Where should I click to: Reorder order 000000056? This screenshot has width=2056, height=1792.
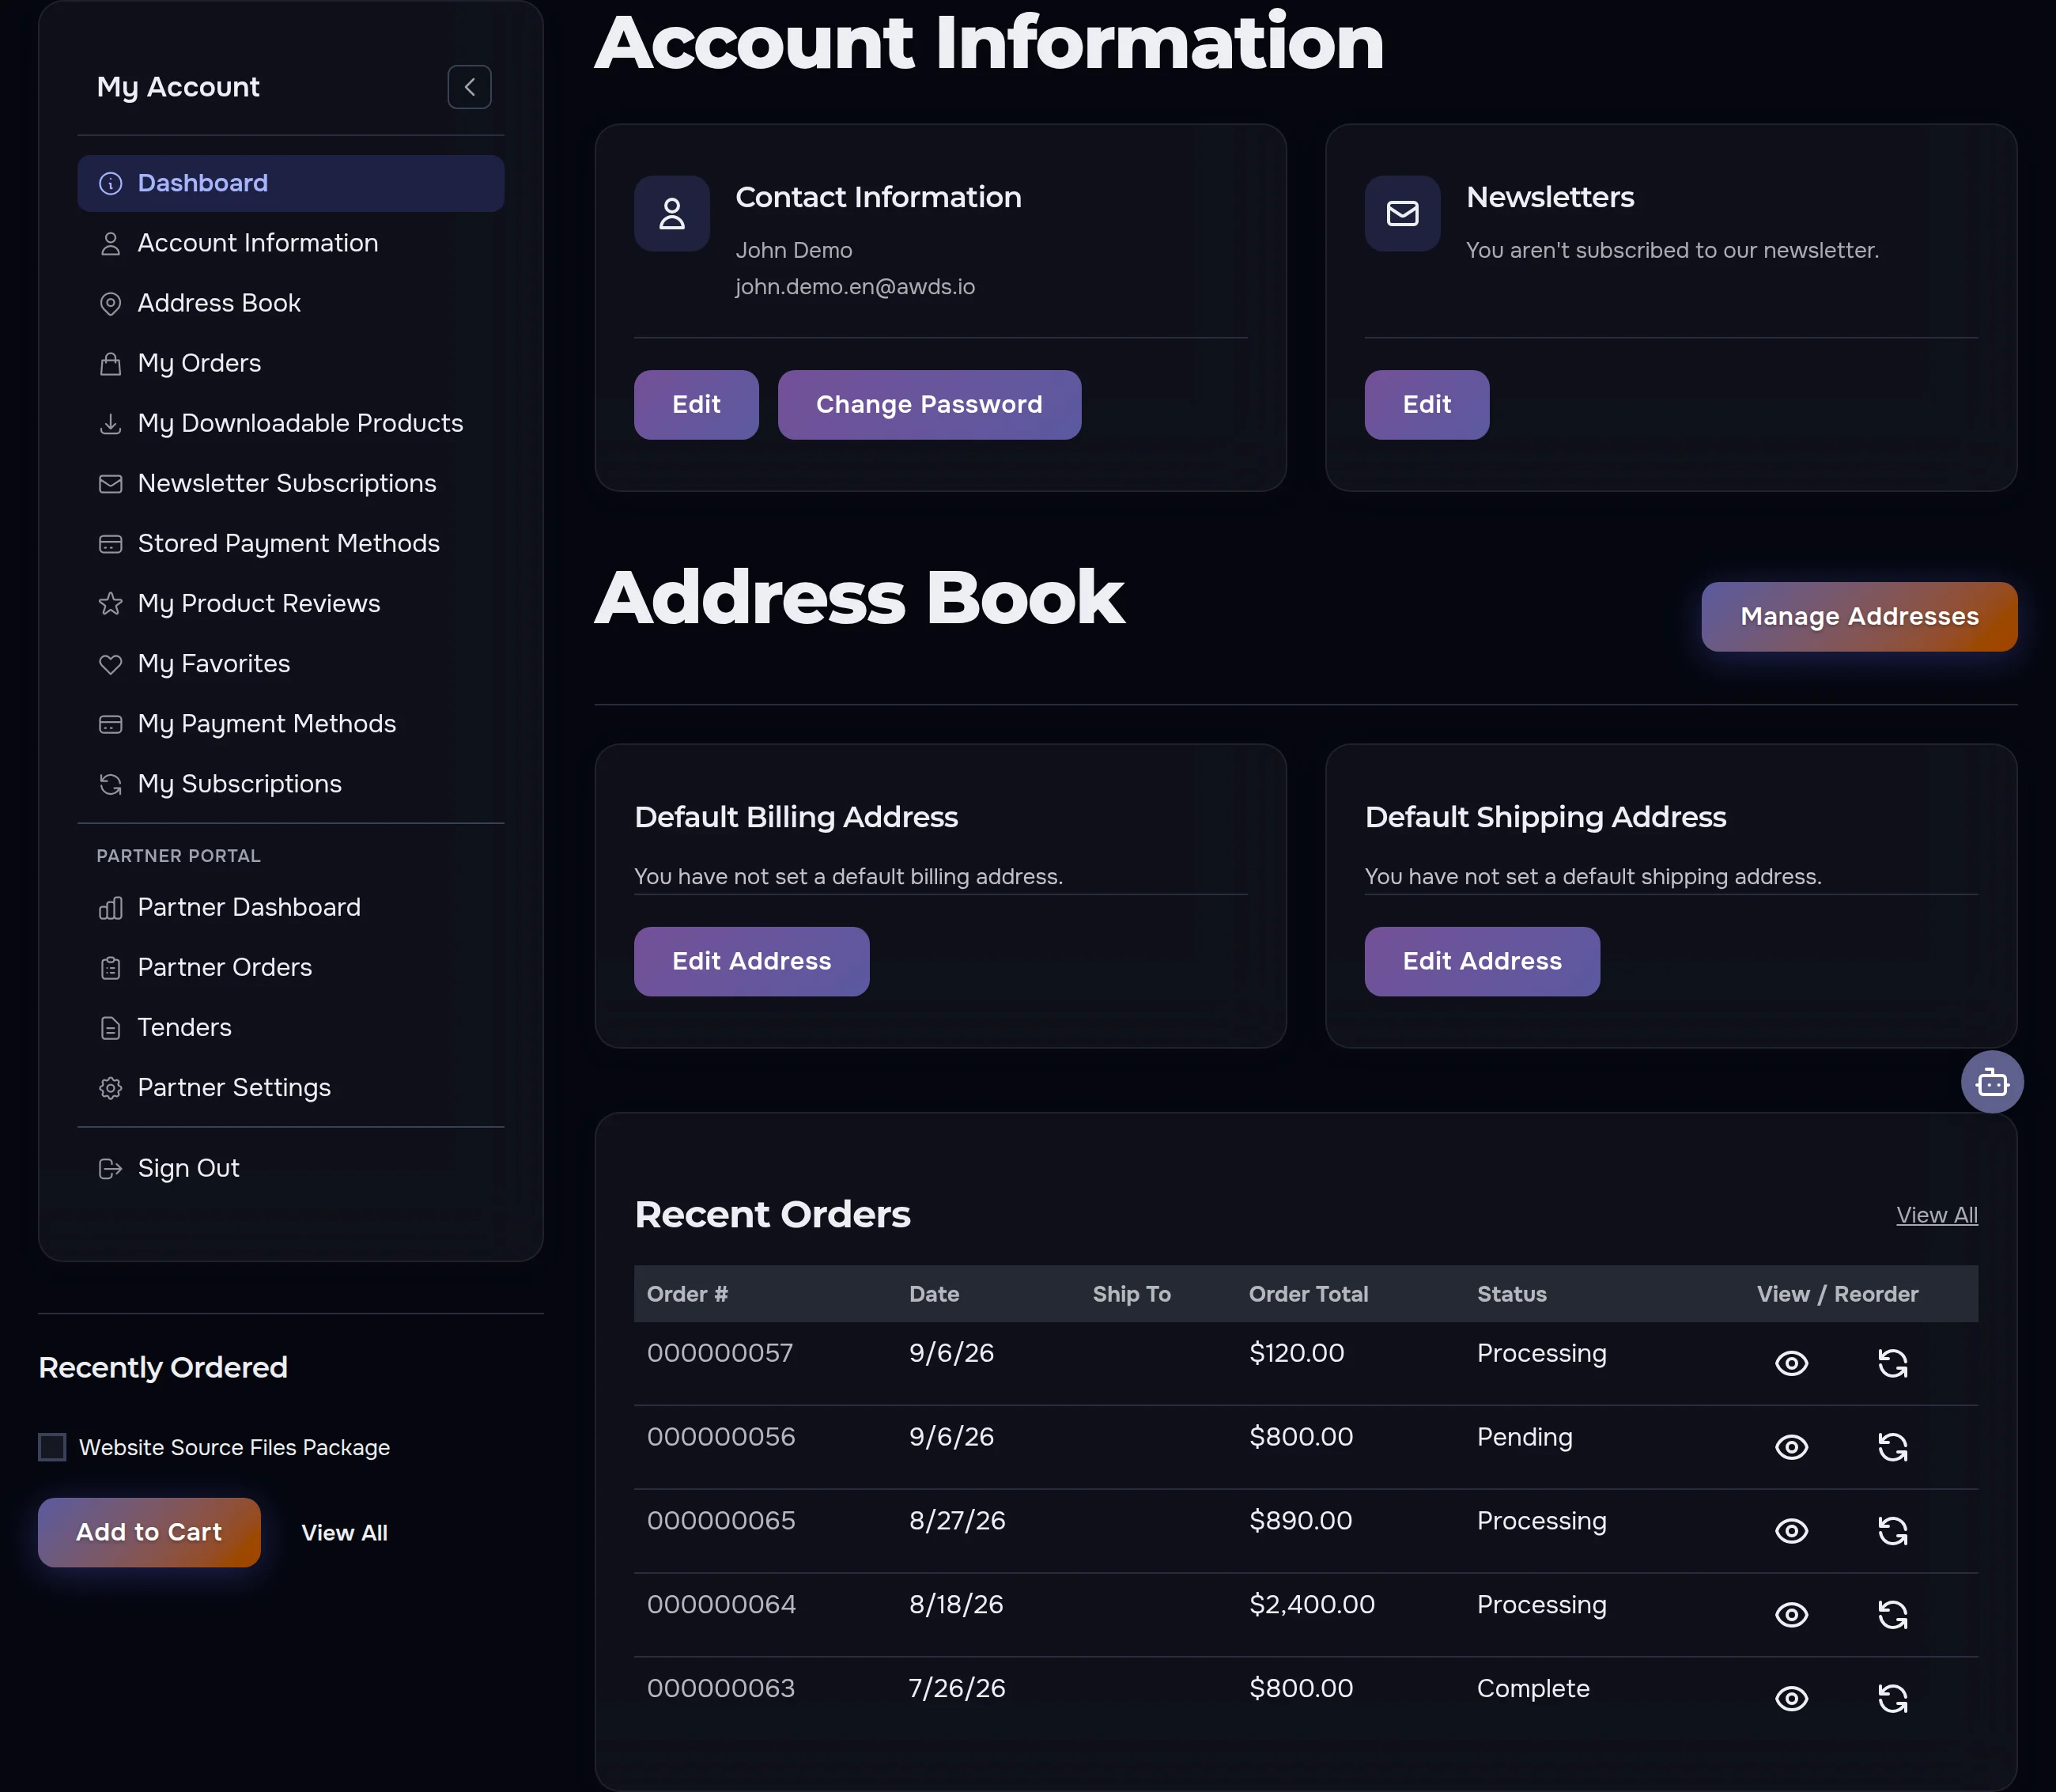point(1892,1447)
